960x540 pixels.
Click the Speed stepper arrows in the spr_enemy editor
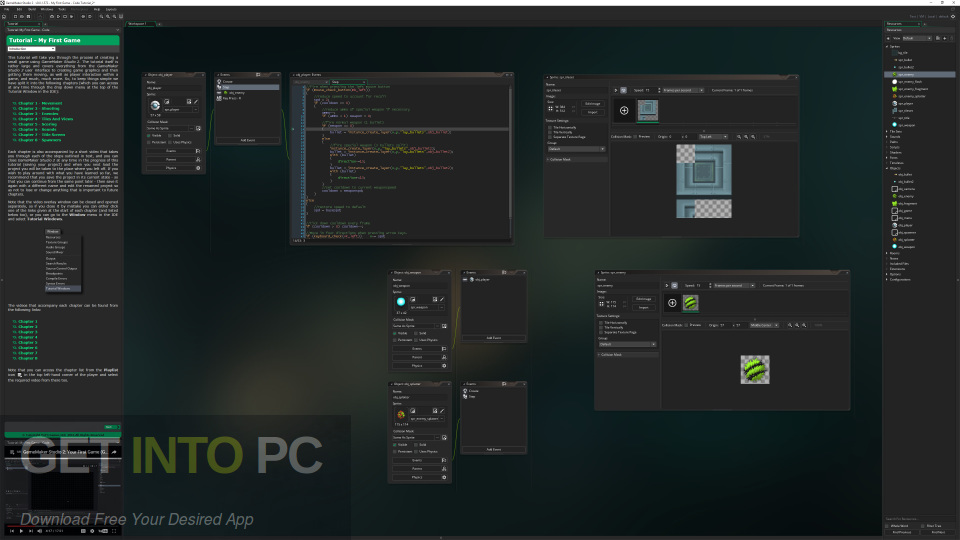[710, 285]
